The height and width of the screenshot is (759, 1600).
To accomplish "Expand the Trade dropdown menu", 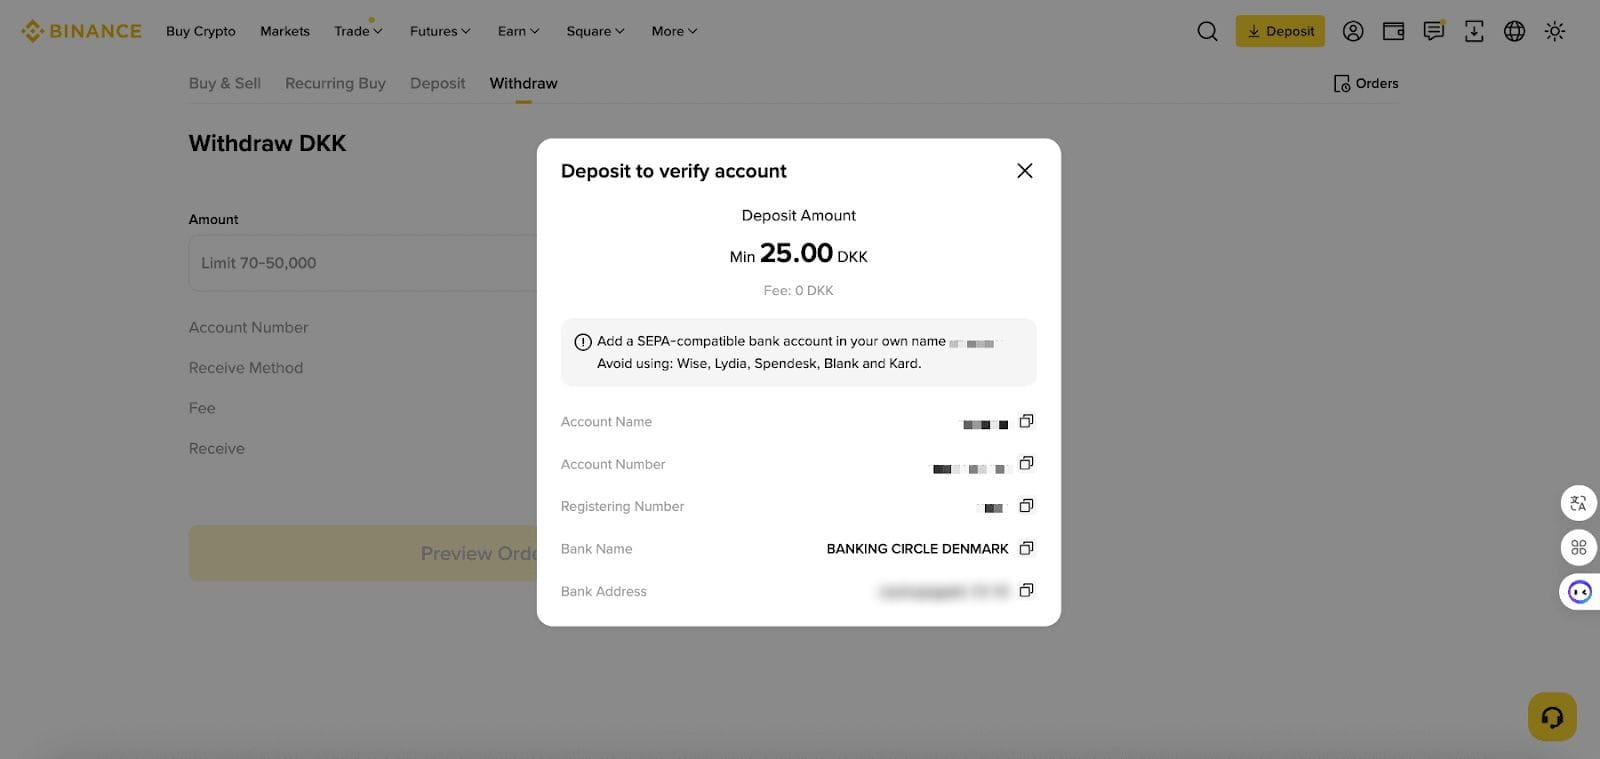I will coord(358,31).
